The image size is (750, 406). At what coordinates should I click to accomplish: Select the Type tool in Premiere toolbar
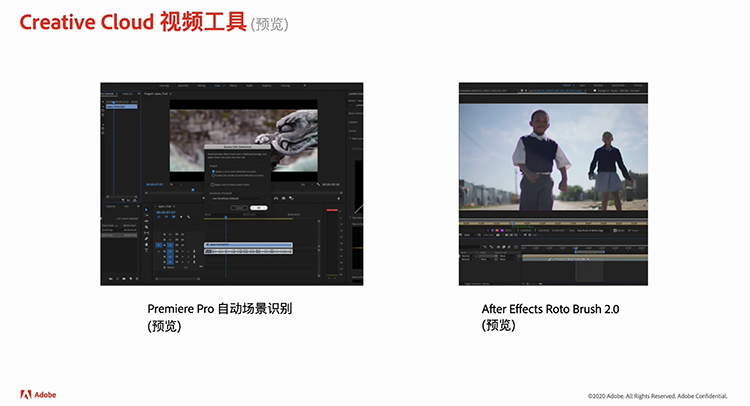pos(146,250)
